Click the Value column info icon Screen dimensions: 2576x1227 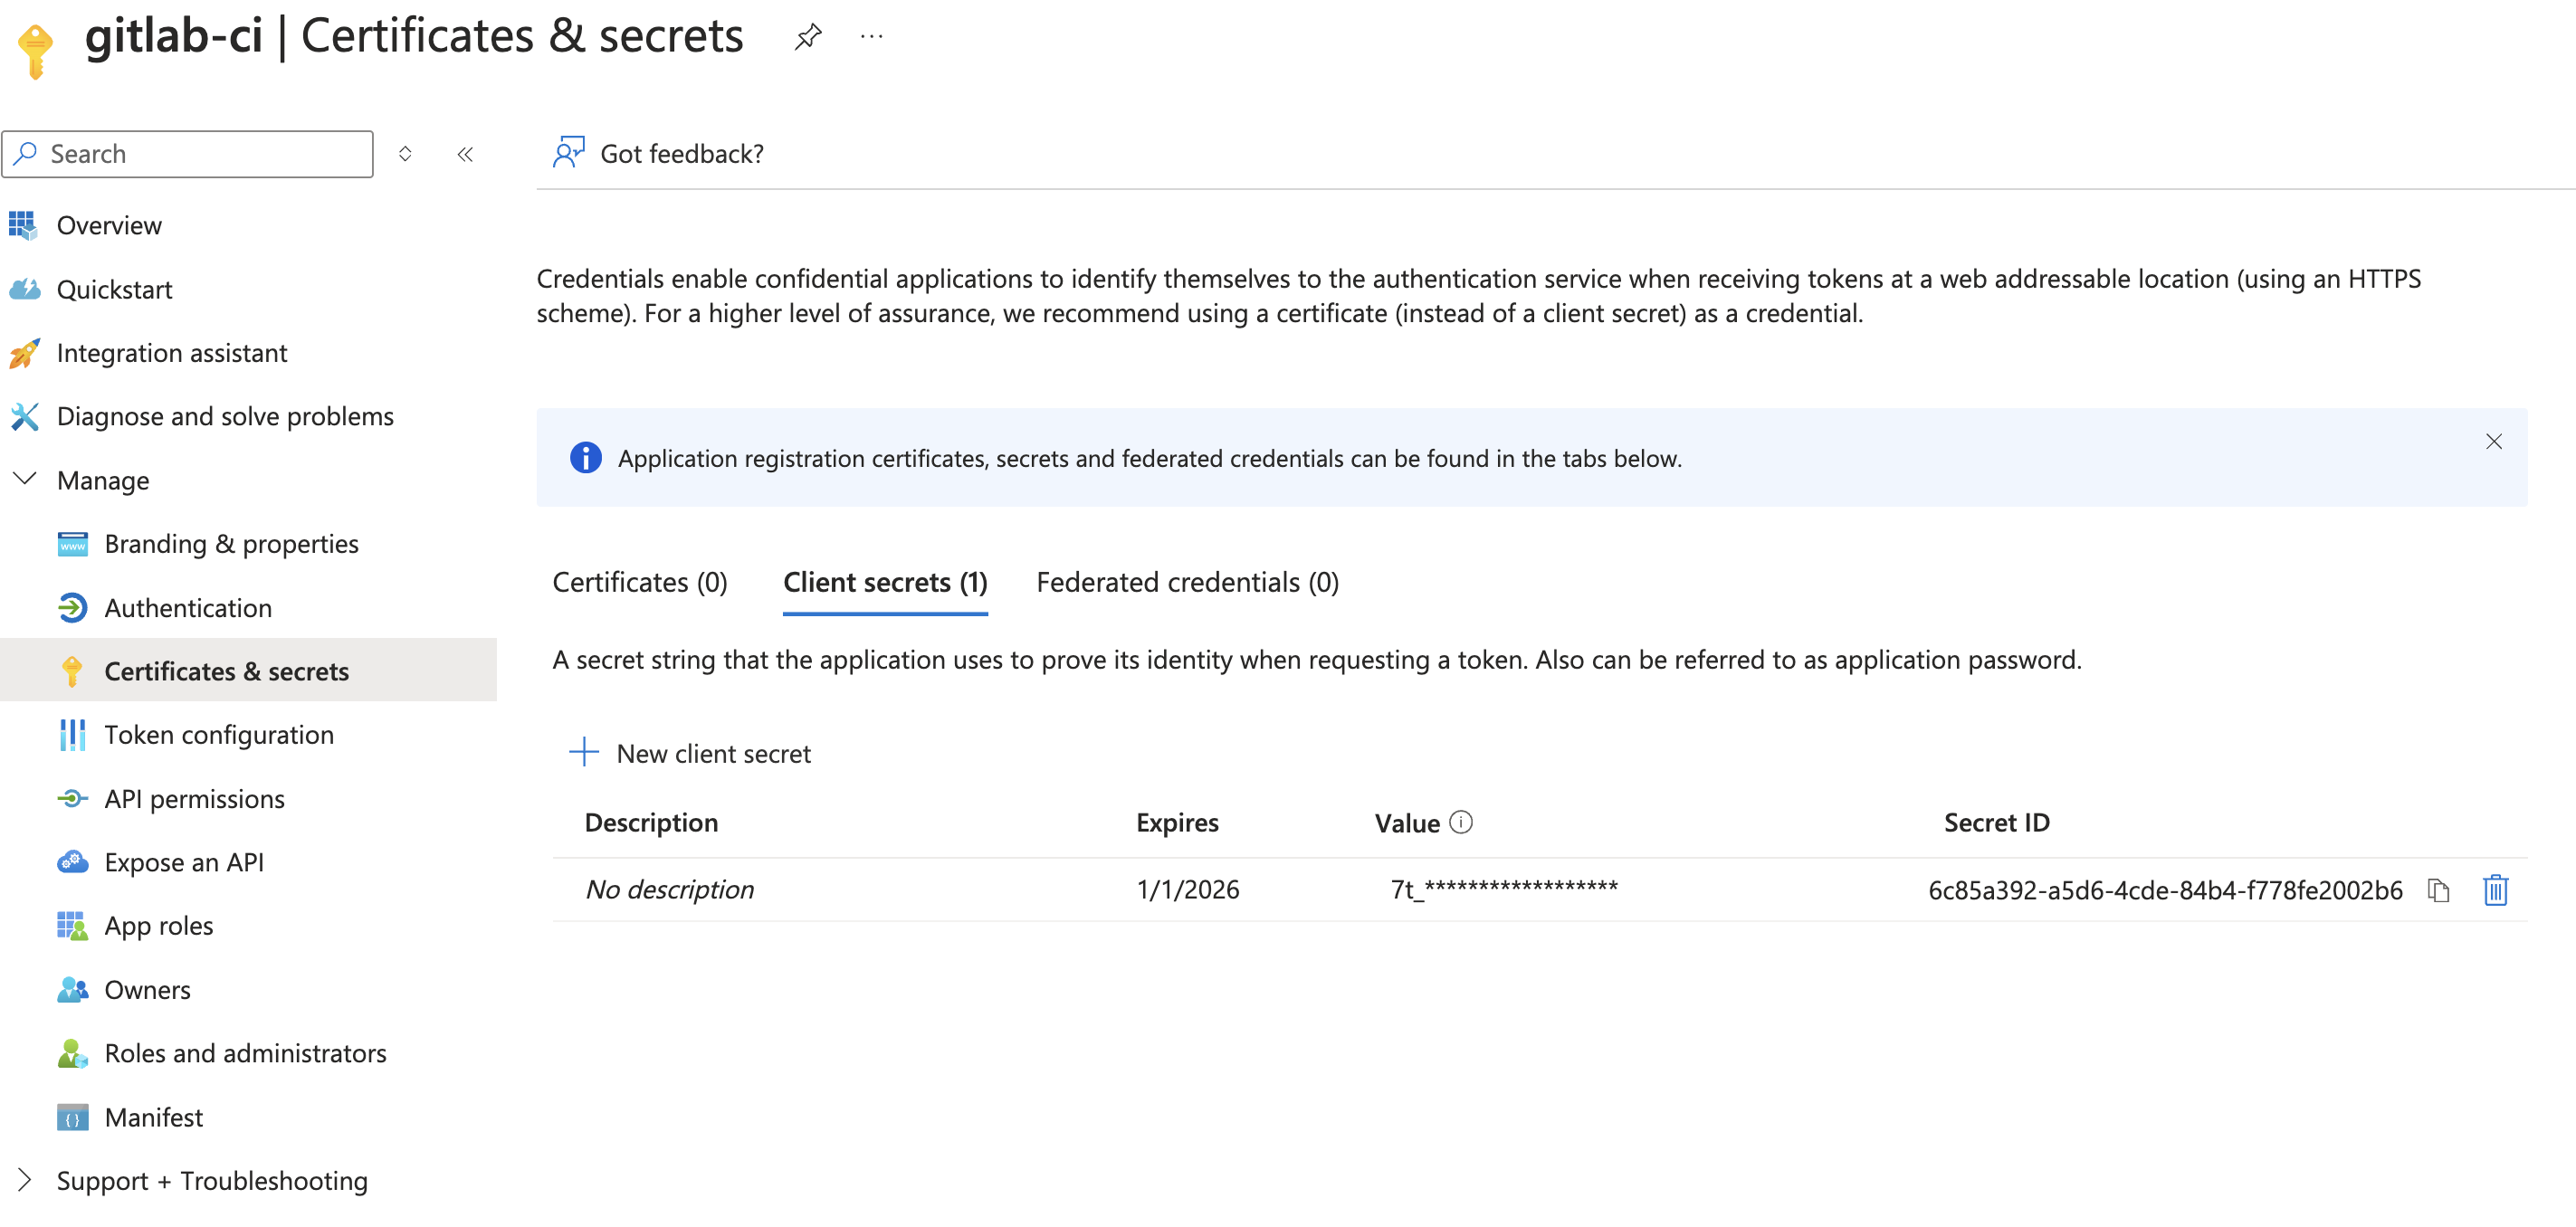point(1461,822)
